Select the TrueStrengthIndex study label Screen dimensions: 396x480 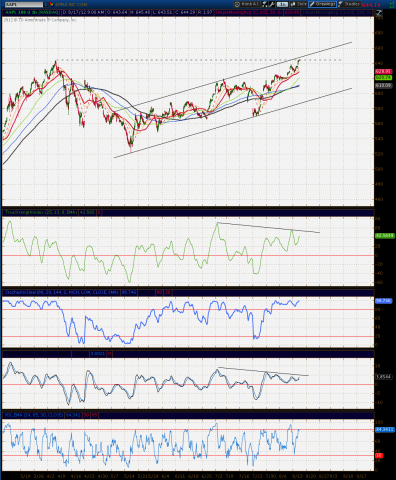pos(41,212)
